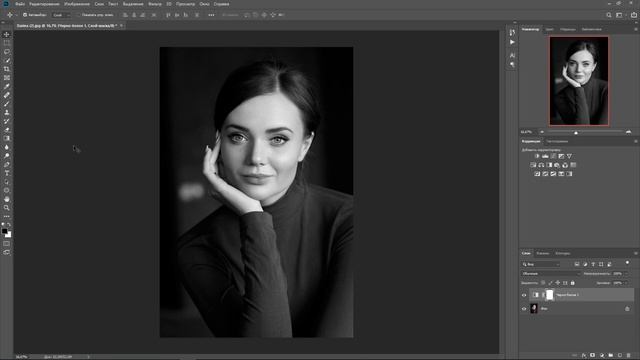
Task: Switch to the Каналы tab
Action: pyautogui.click(x=542, y=253)
